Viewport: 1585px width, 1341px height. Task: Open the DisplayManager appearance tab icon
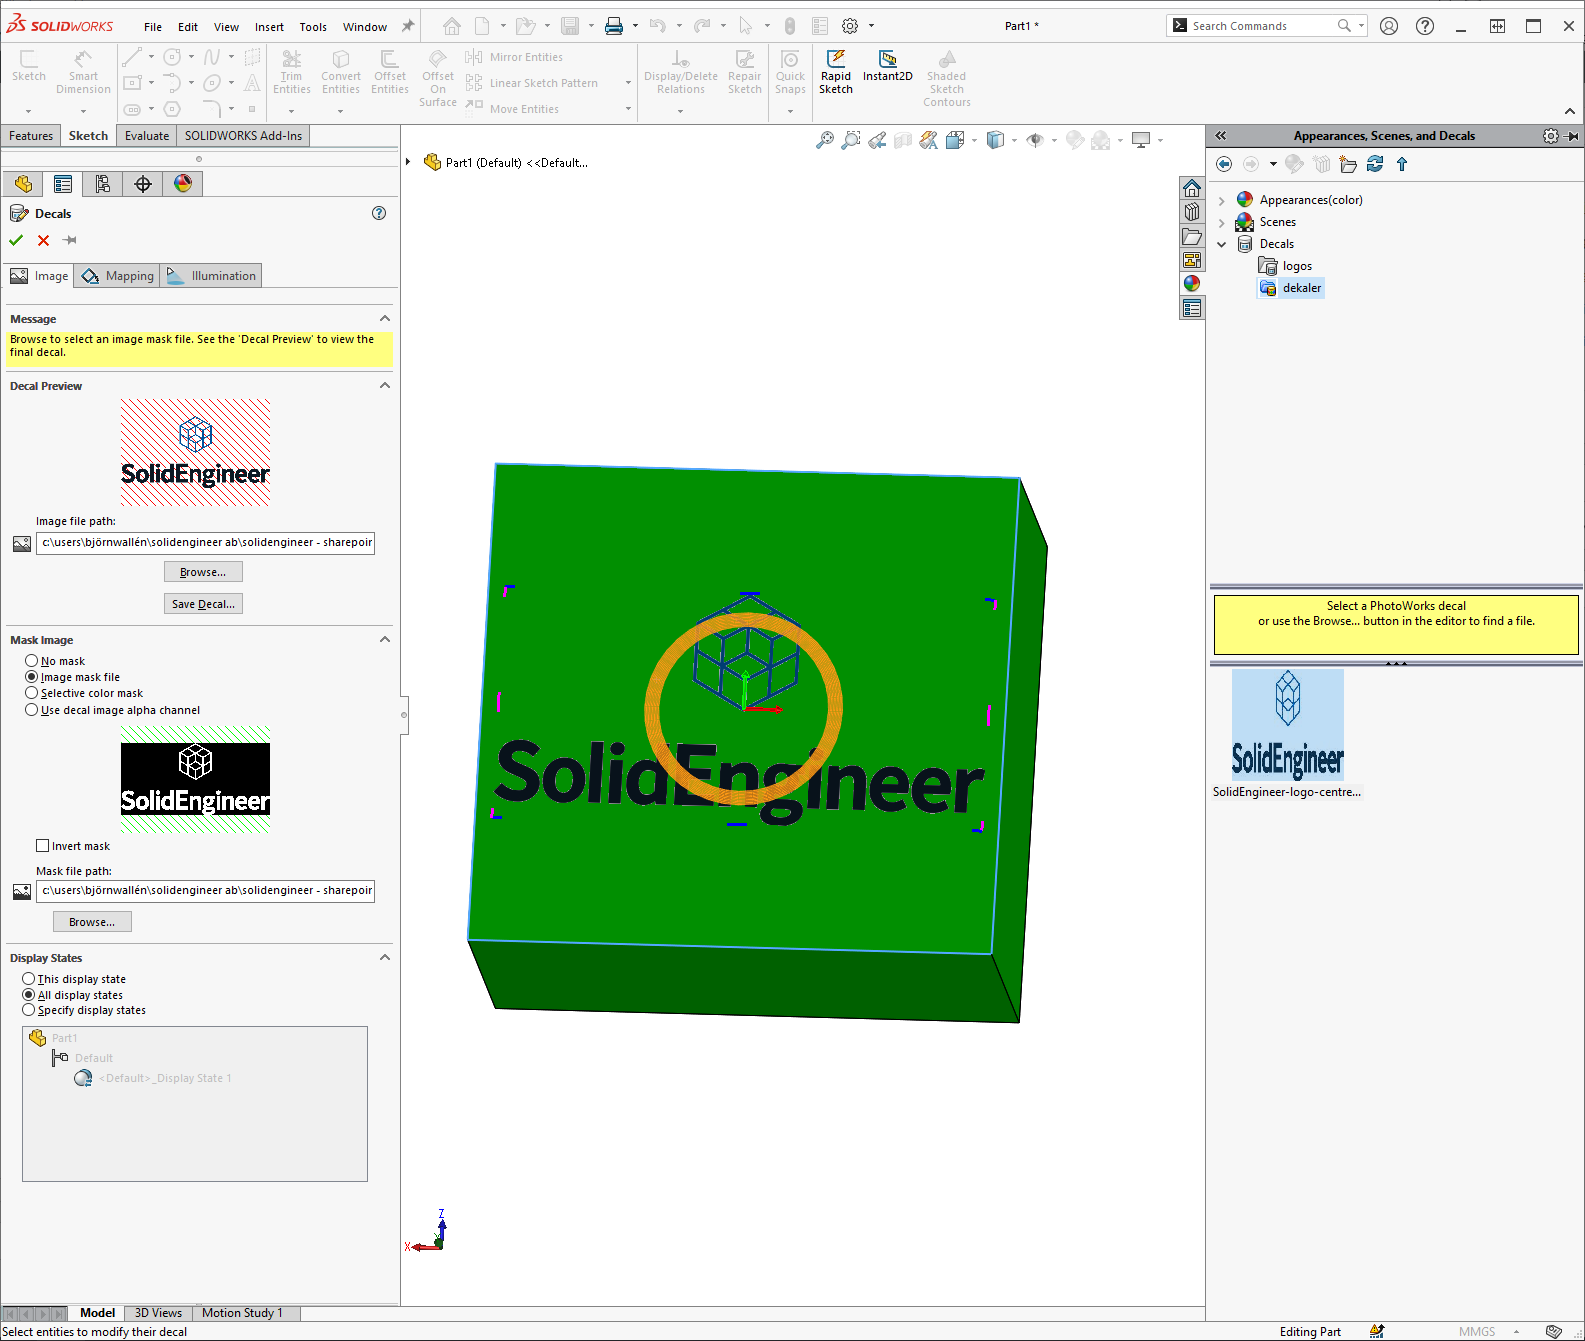click(183, 183)
